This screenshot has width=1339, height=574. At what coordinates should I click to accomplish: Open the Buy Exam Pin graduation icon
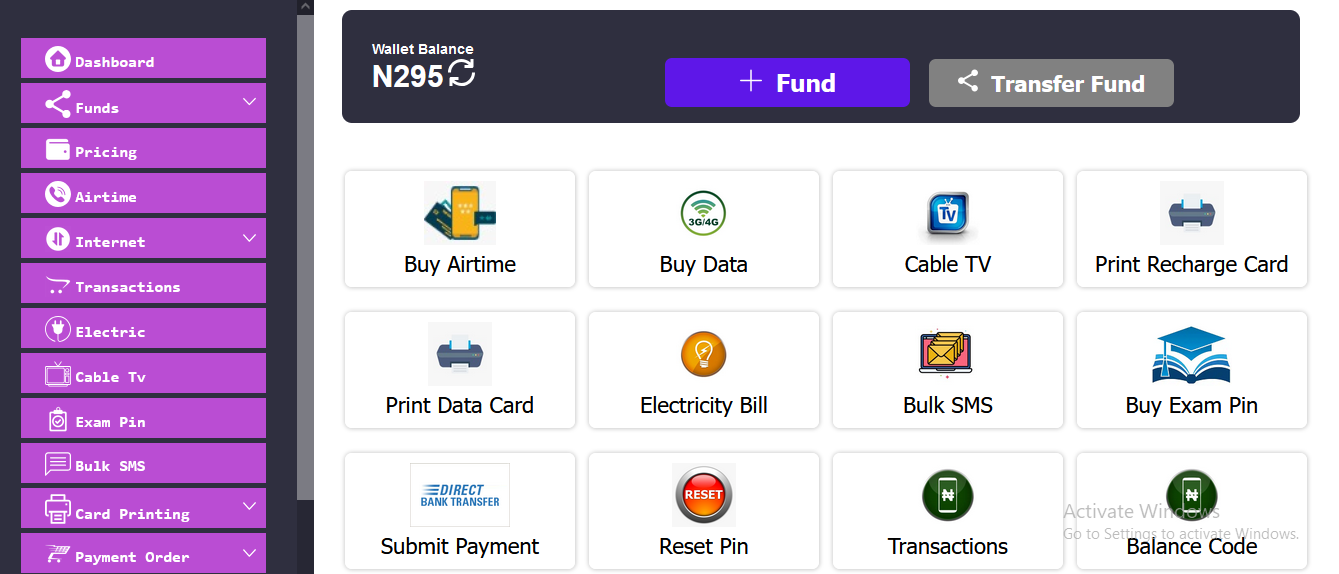tap(1191, 354)
